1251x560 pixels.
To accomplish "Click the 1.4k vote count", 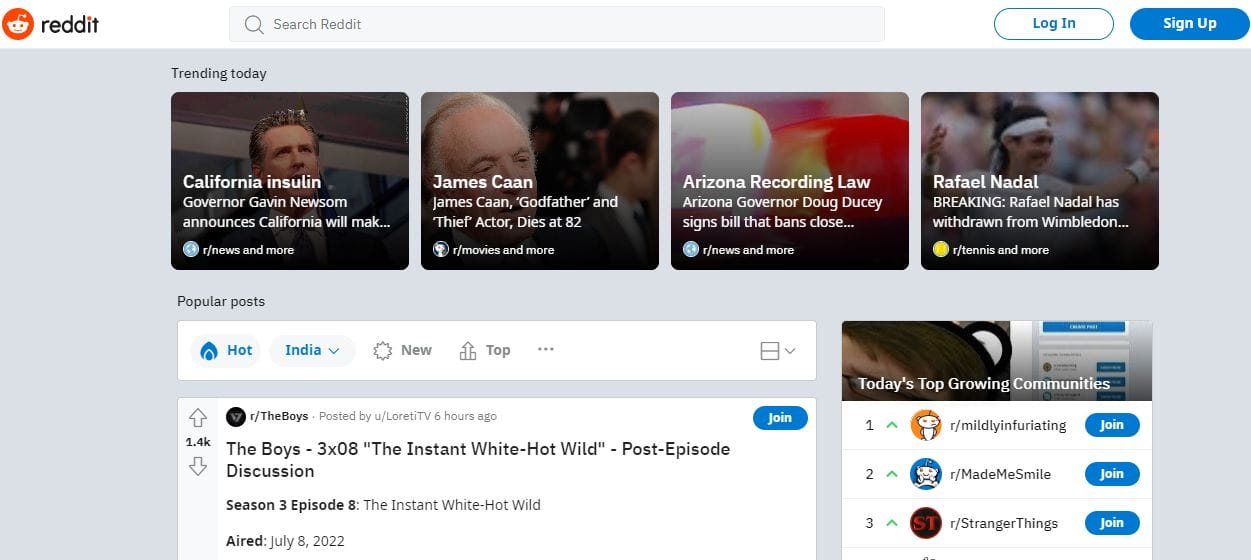I will click(198, 442).
